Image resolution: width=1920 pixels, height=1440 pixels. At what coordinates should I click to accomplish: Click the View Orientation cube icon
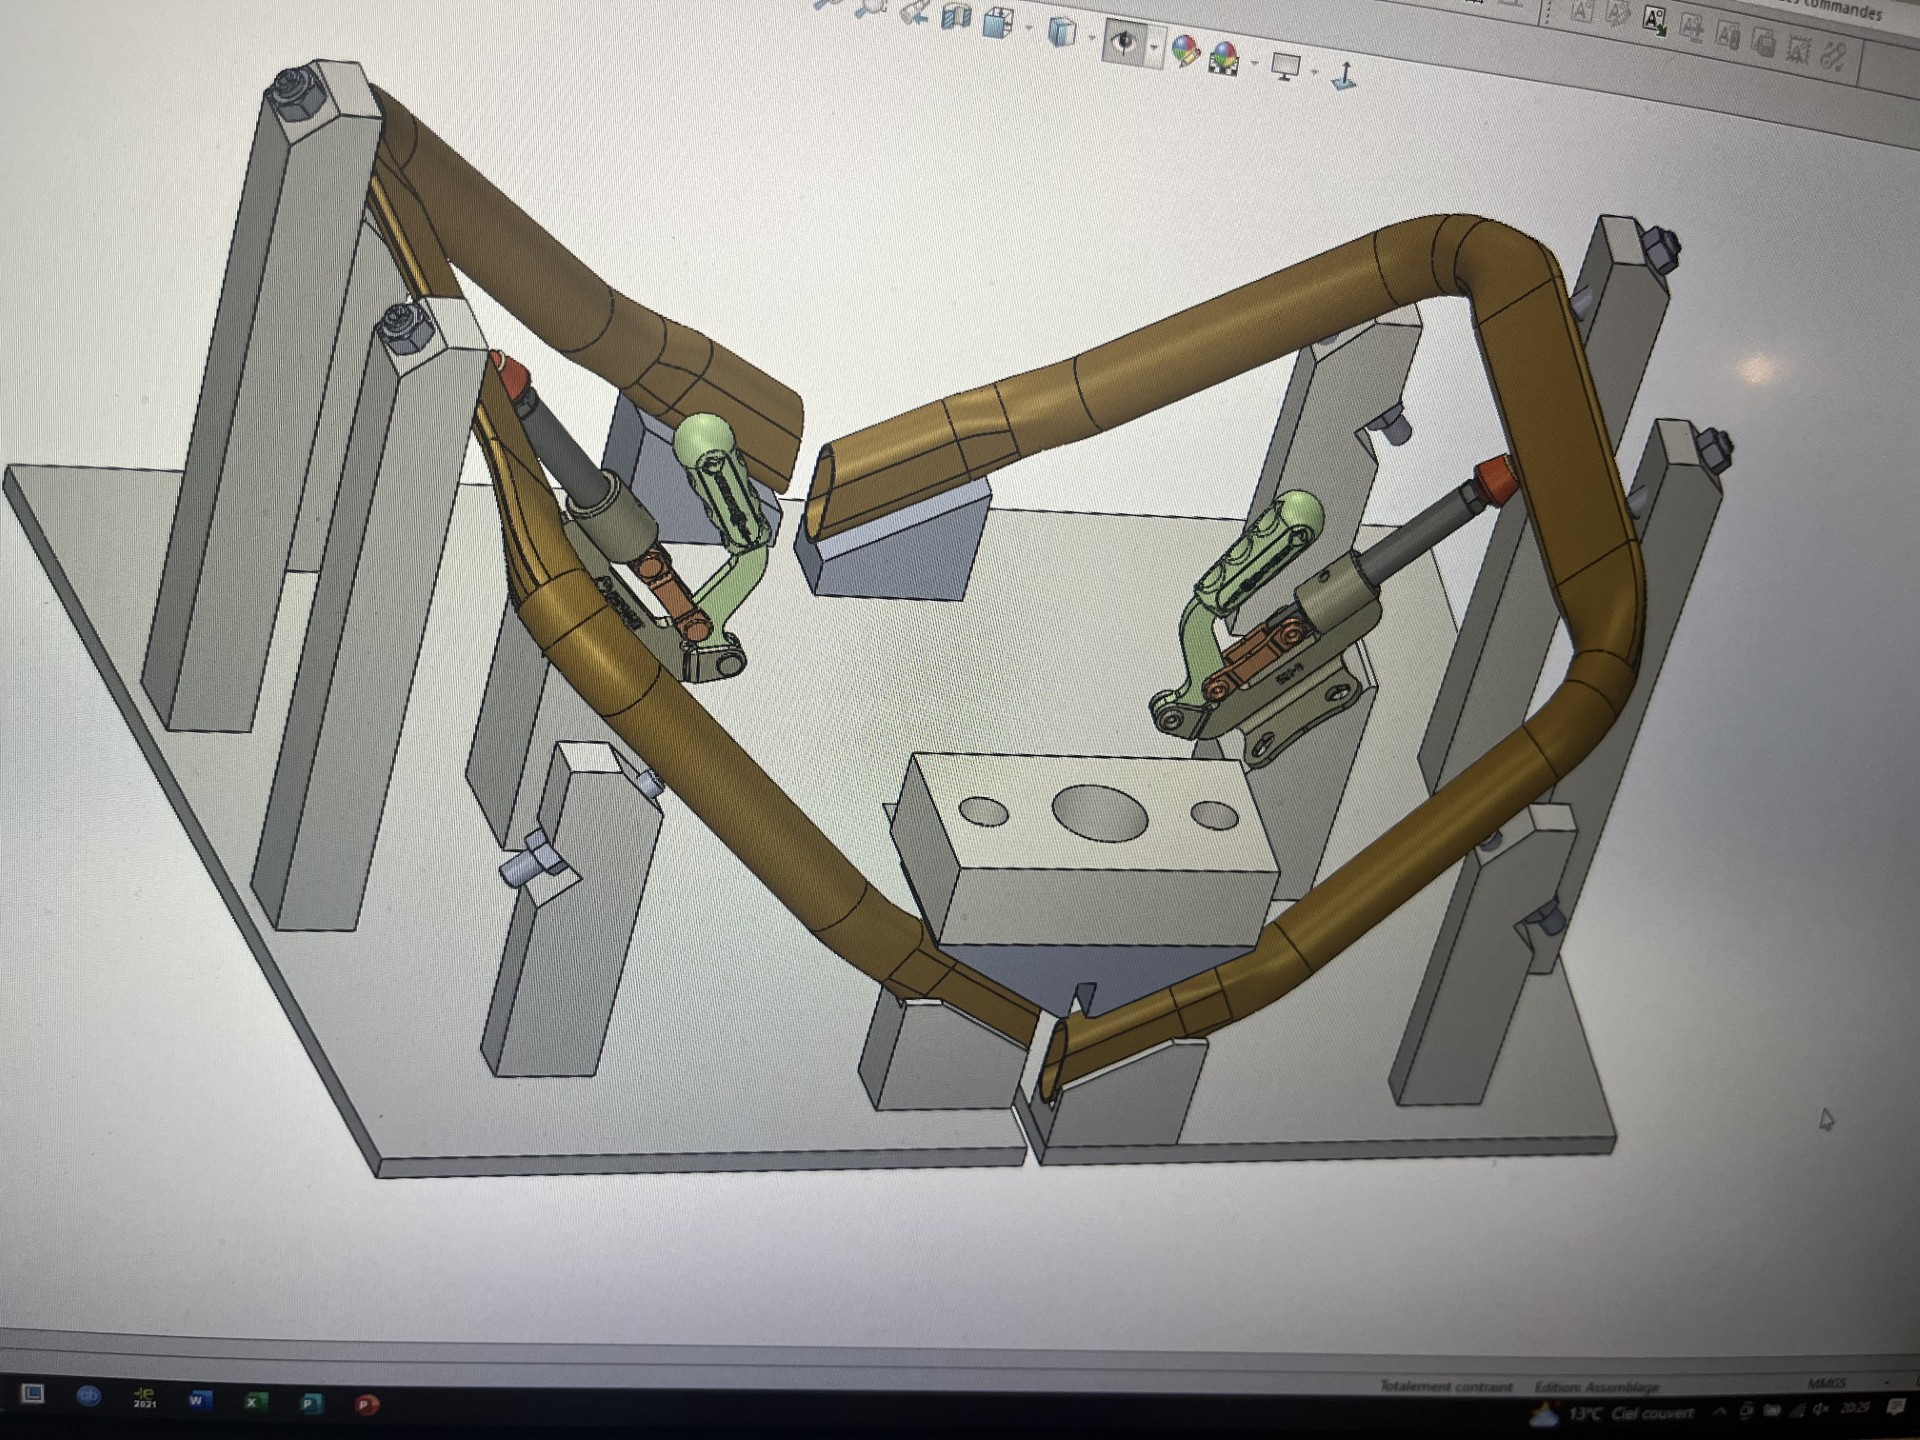[997, 22]
